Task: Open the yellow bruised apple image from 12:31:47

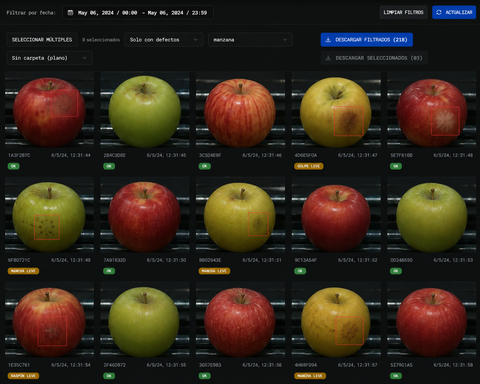Action: 336,110
